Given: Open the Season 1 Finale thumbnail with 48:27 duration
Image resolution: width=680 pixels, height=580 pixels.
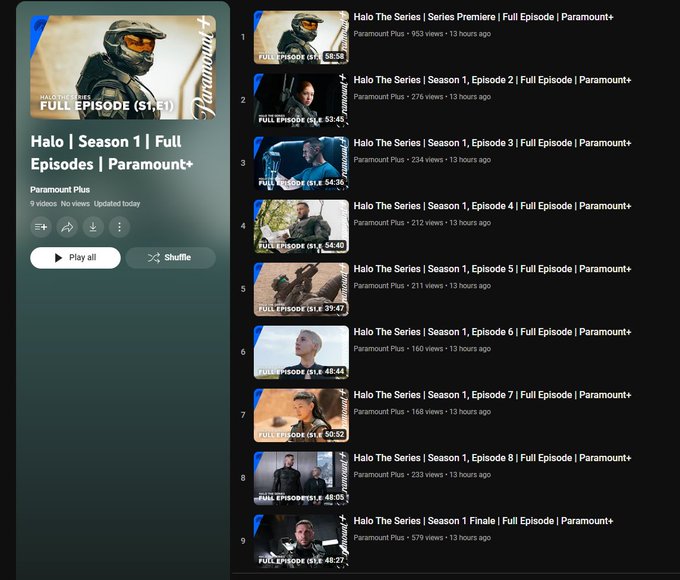Looking at the screenshot, I should [301, 541].
